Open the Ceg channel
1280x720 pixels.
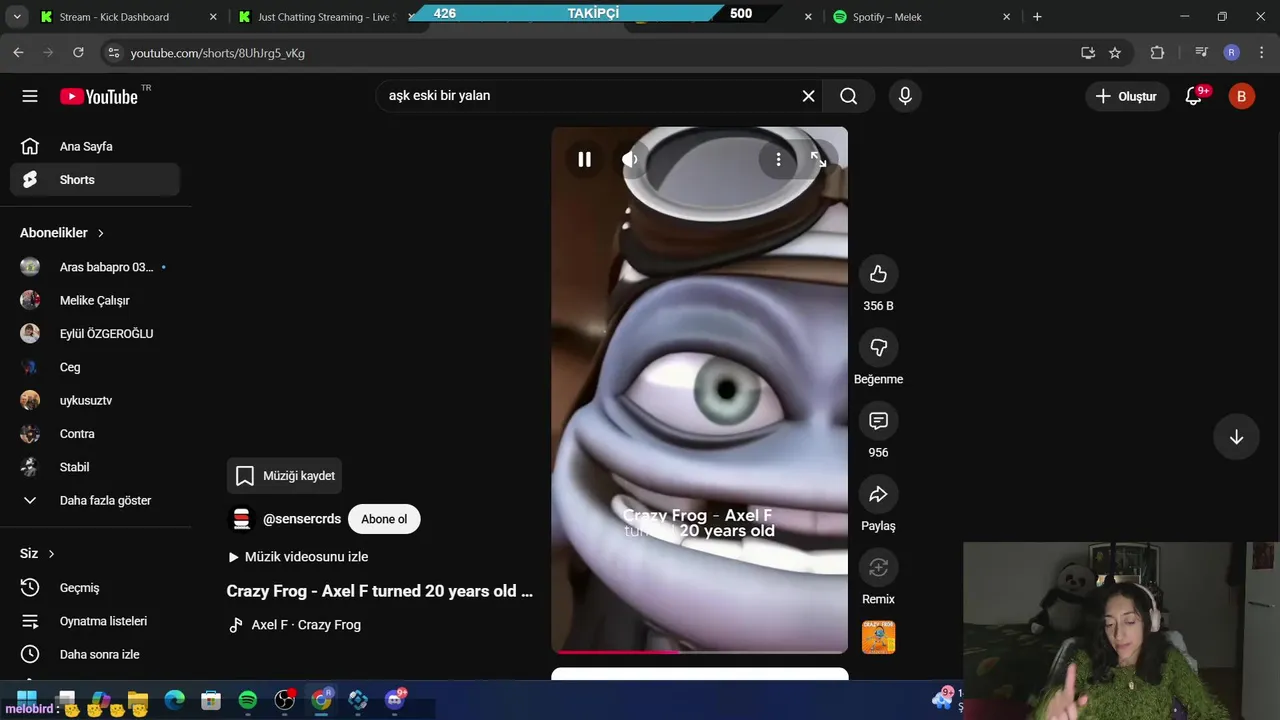(95, 367)
